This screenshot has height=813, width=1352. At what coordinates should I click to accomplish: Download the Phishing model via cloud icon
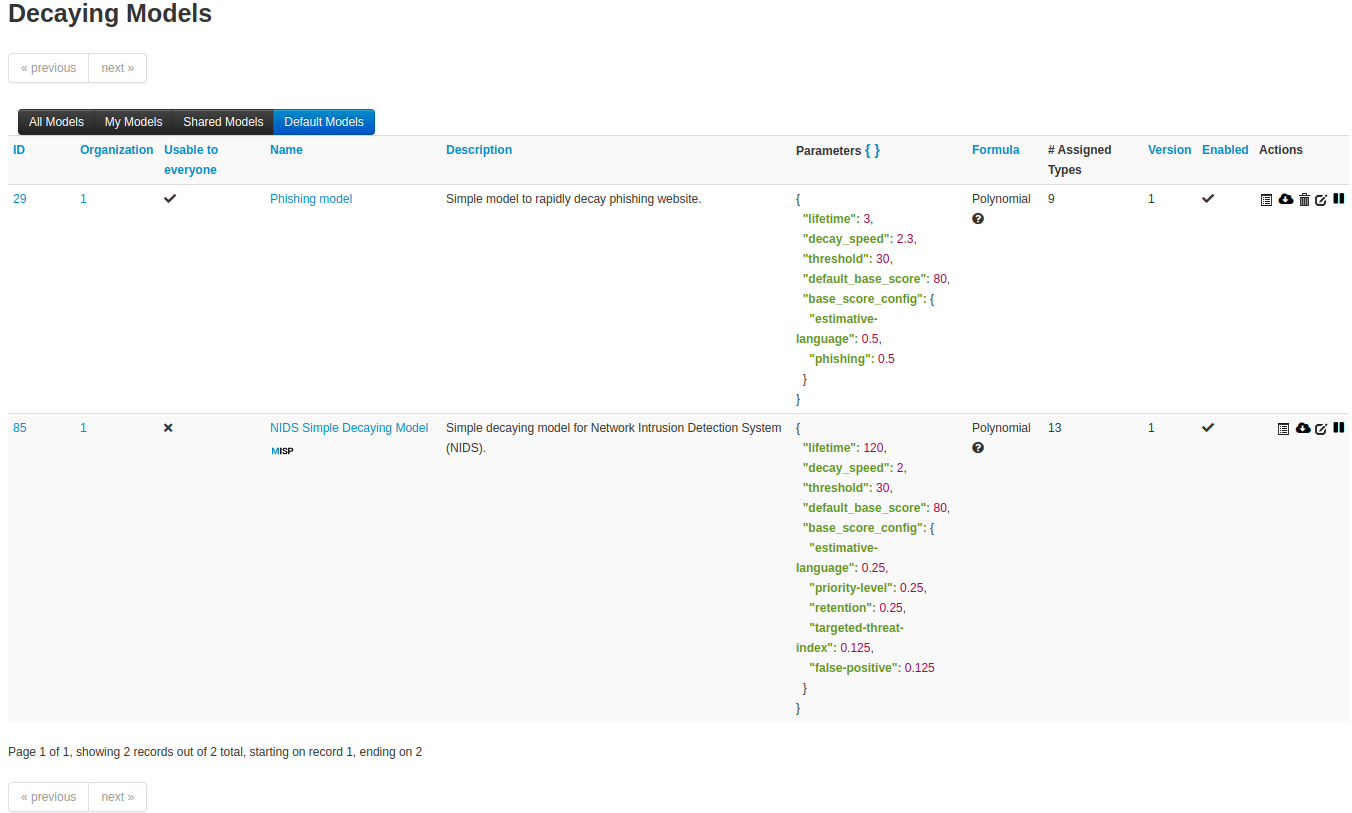point(1286,199)
